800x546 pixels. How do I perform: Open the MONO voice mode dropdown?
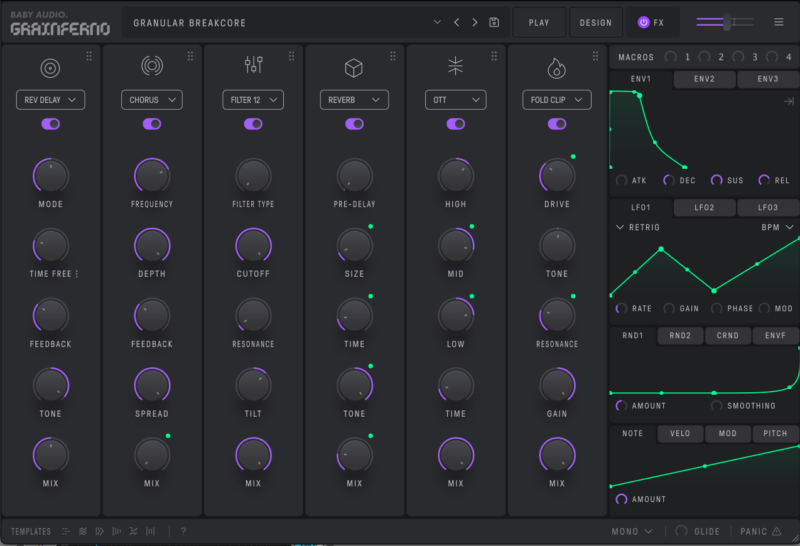pyautogui.click(x=632, y=531)
